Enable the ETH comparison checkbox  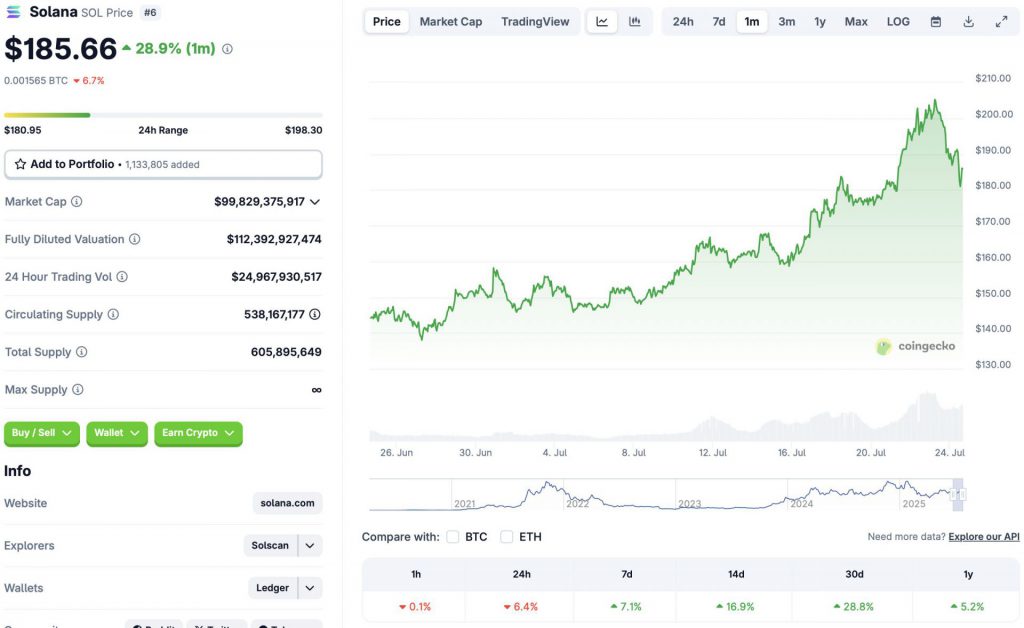coord(508,536)
